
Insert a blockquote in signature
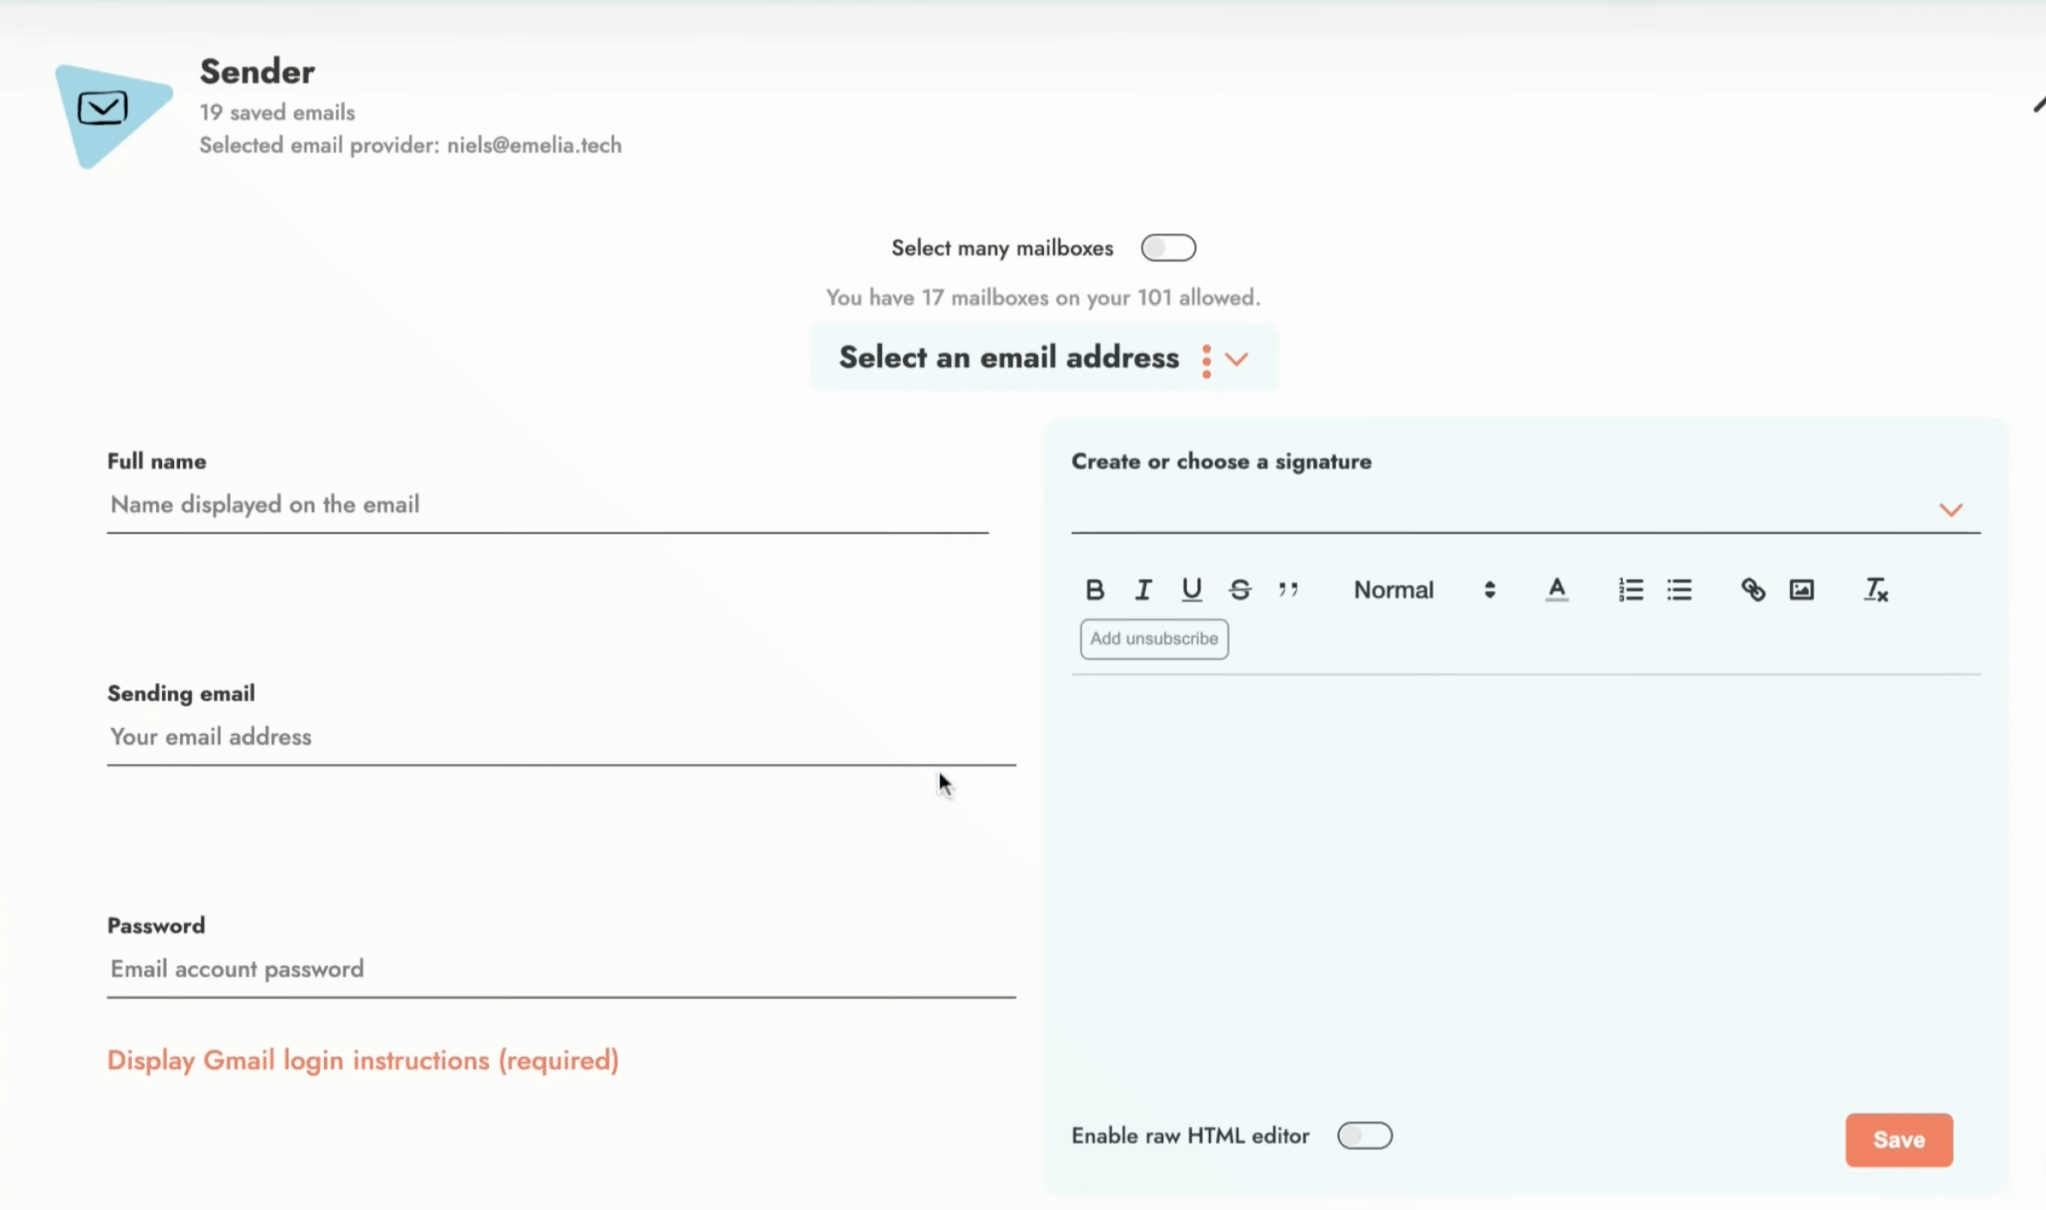(x=1288, y=590)
